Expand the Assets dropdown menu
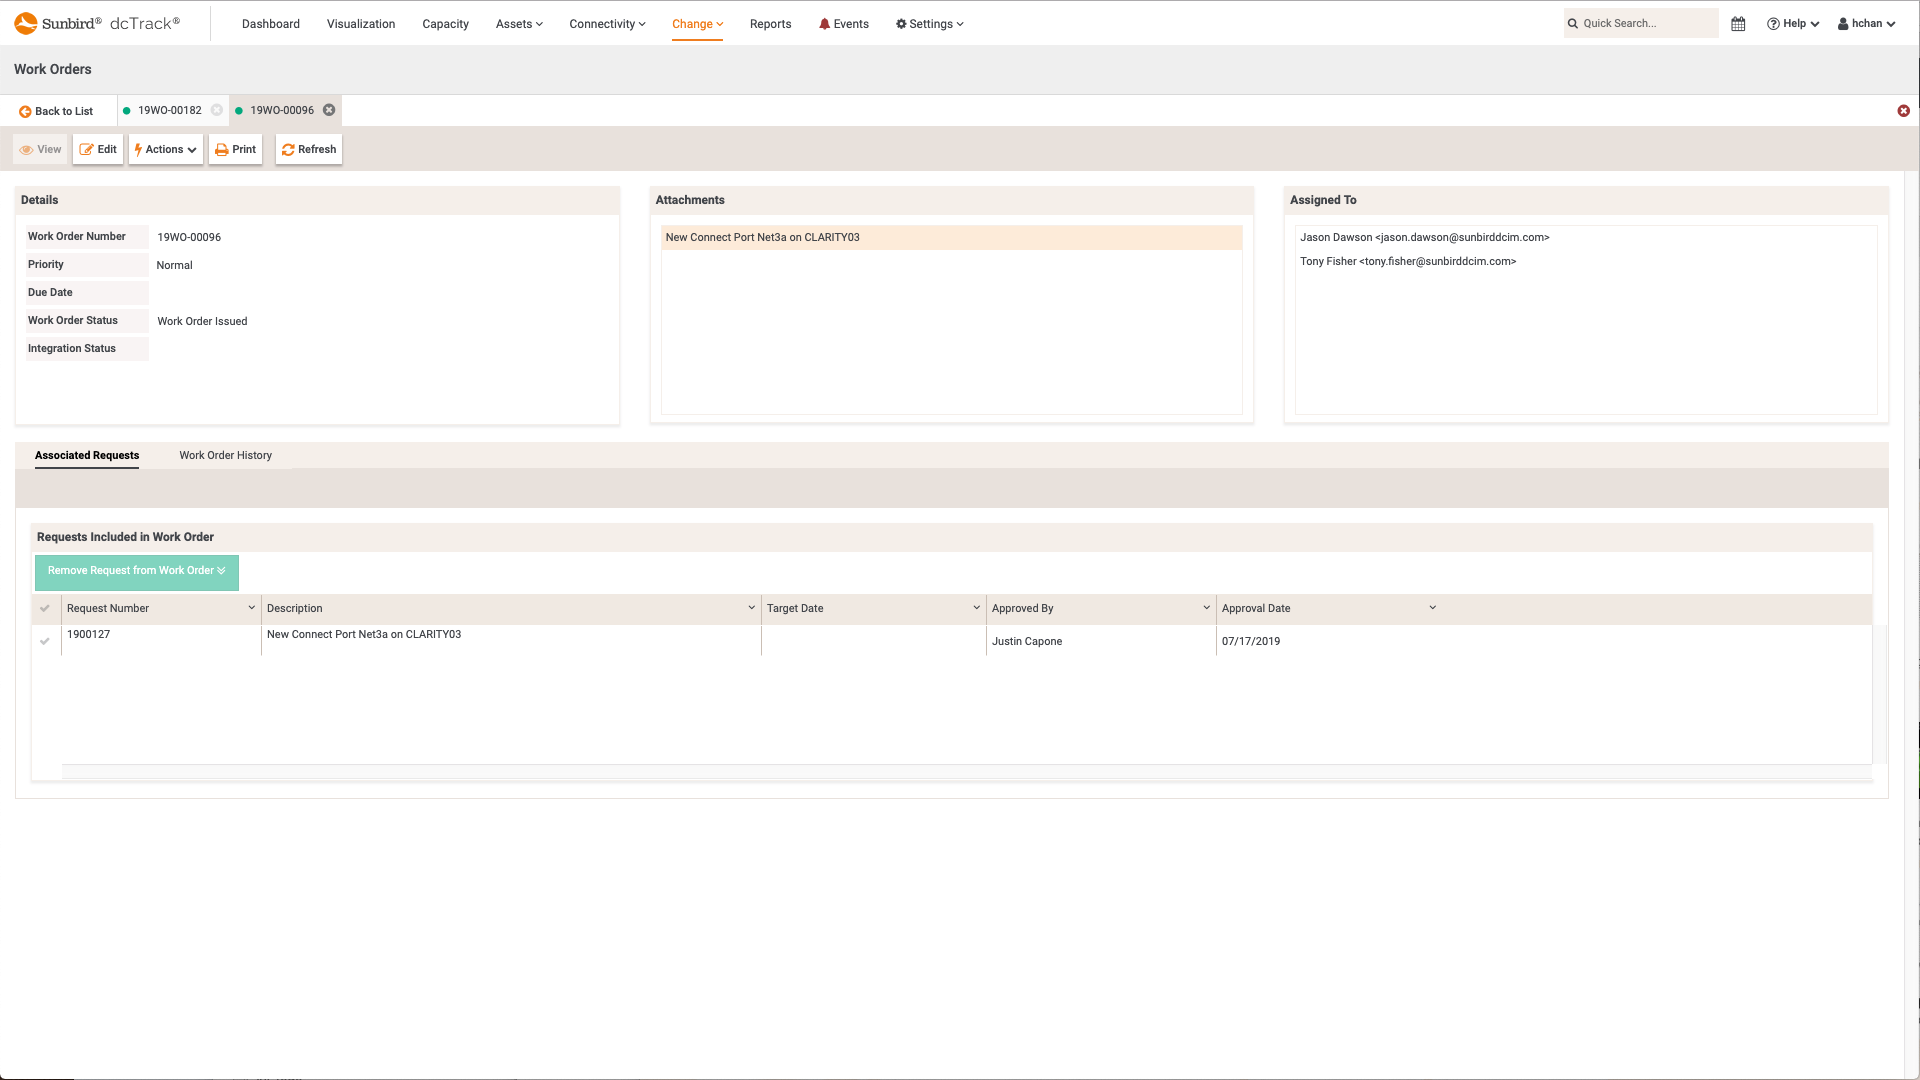1920x1080 pixels. [x=518, y=23]
